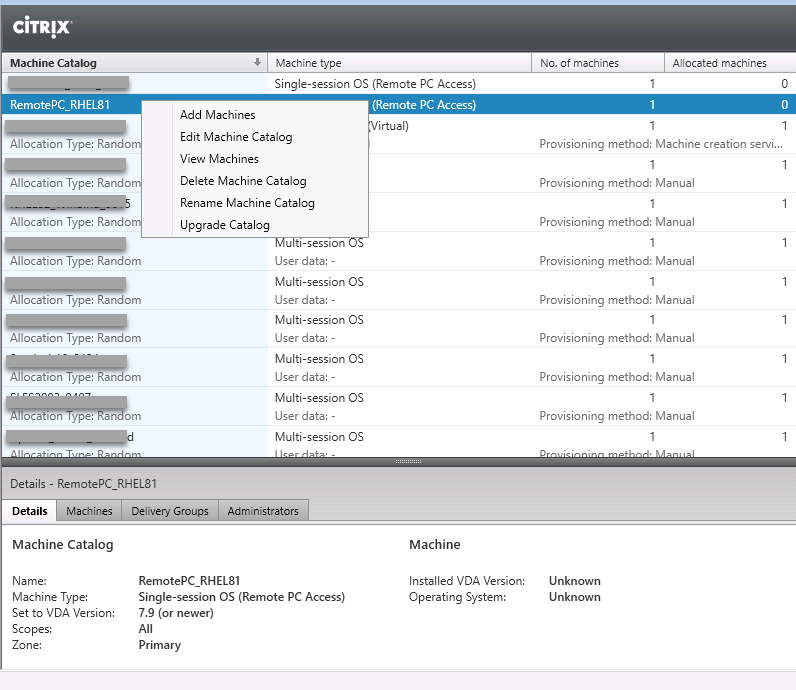Open the Machines tab in details pane

pos(89,511)
